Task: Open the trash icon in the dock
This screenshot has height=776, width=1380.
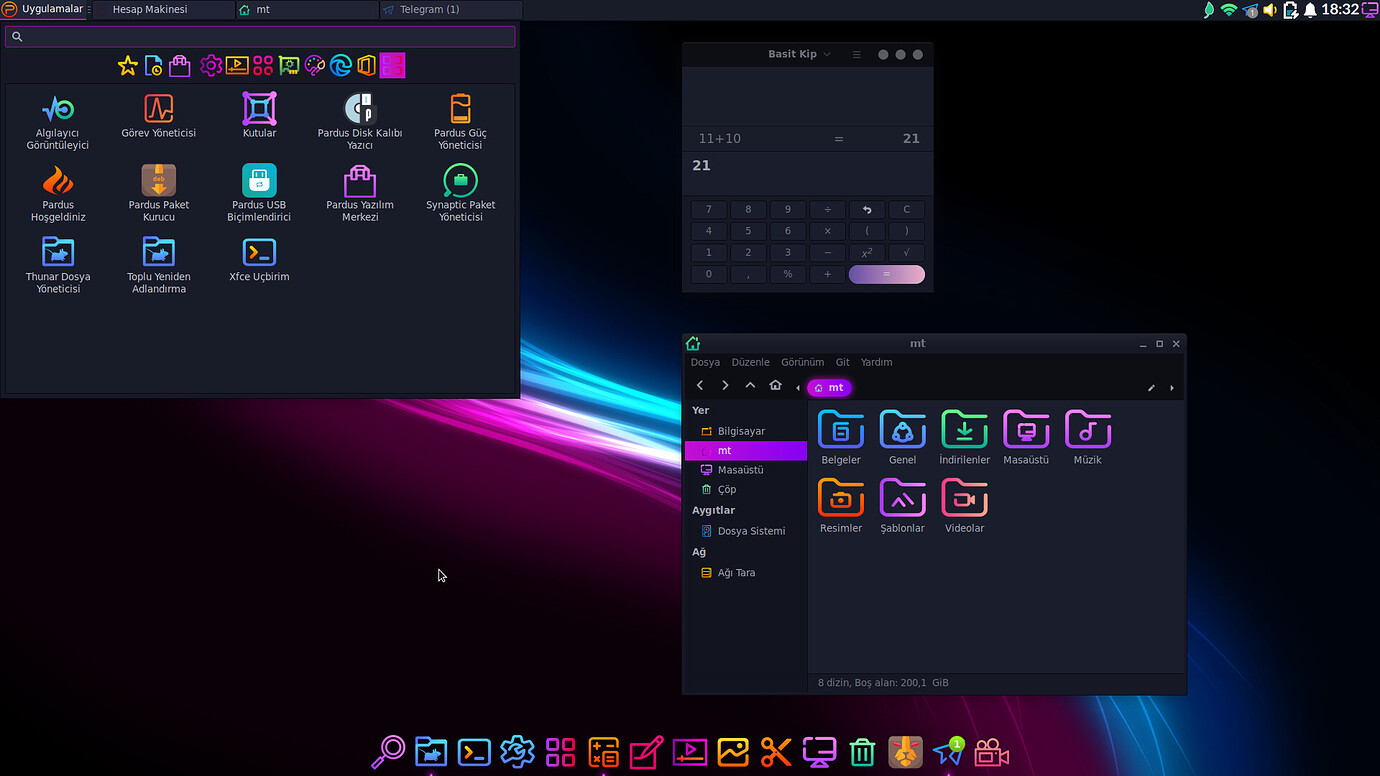Action: pos(861,751)
